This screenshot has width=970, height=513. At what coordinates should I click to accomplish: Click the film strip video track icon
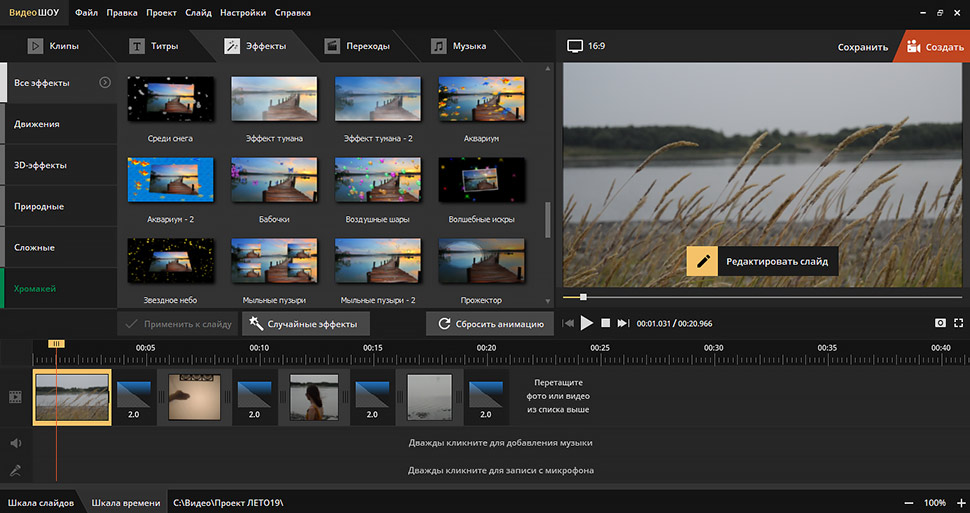(15, 397)
